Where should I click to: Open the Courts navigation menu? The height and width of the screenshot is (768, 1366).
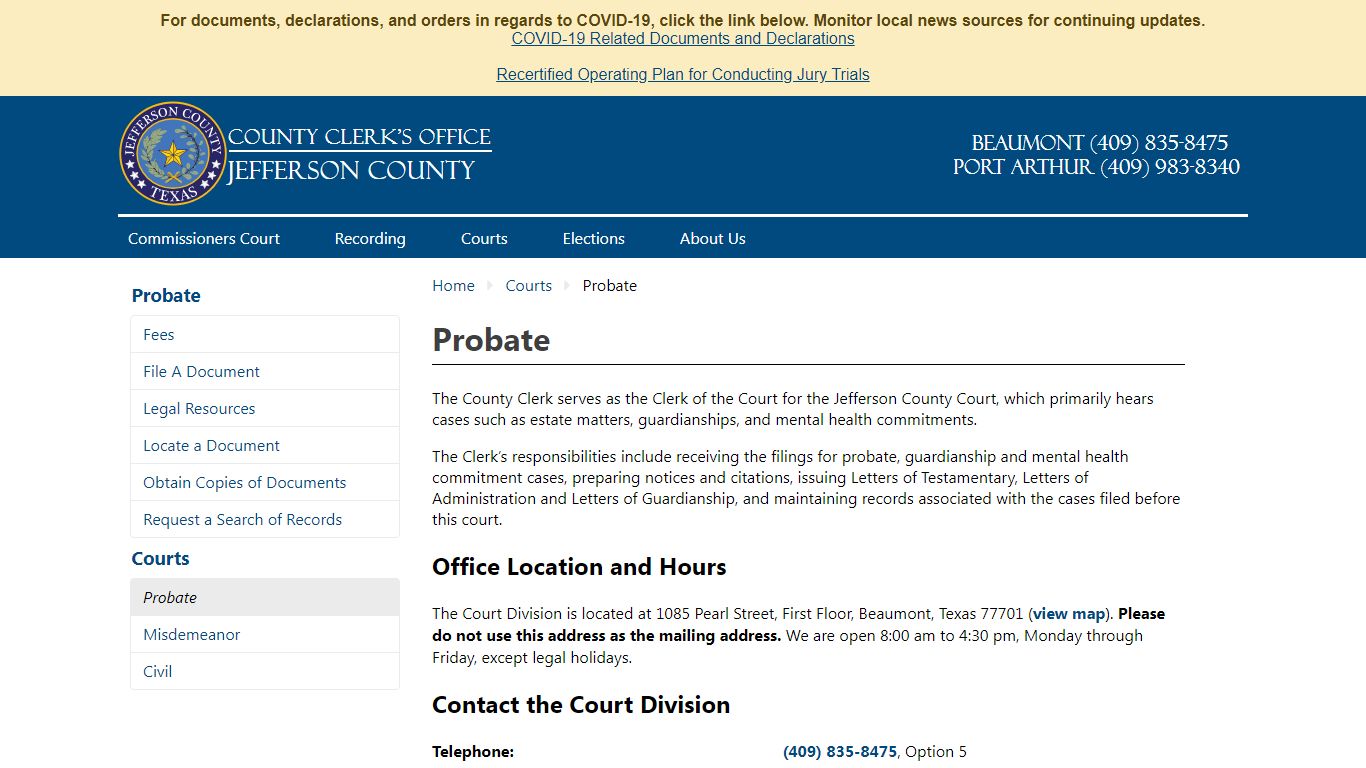click(484, 238)
